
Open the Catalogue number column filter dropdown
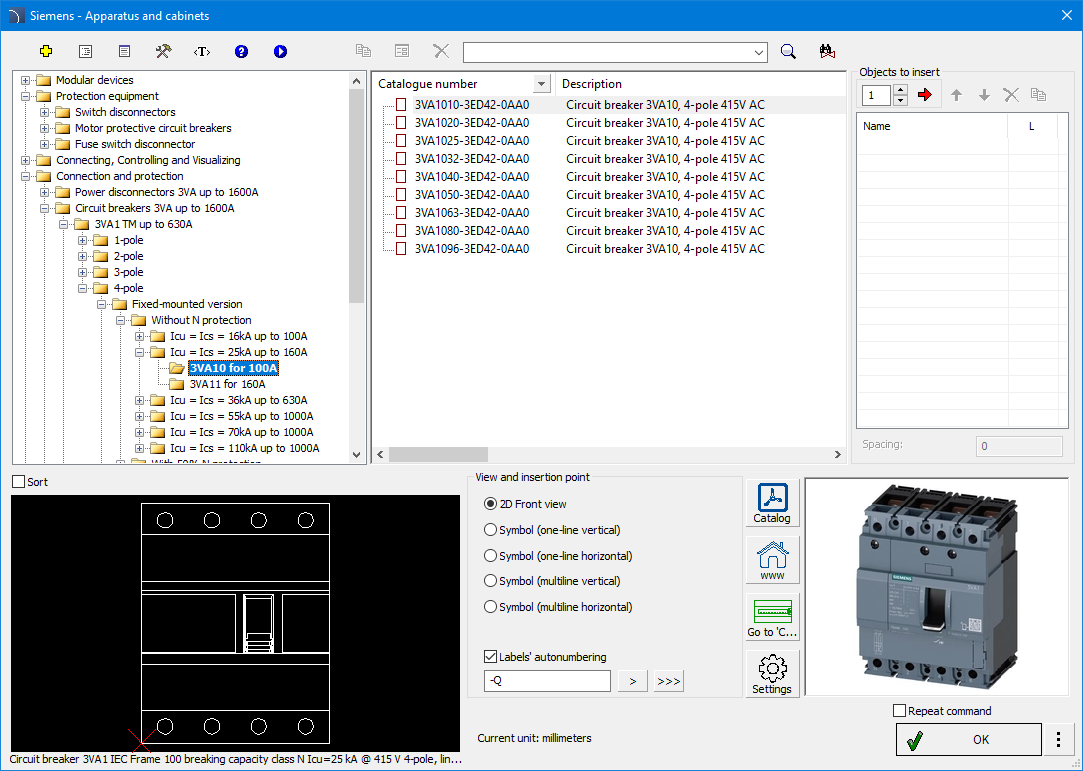pos(542,84)
